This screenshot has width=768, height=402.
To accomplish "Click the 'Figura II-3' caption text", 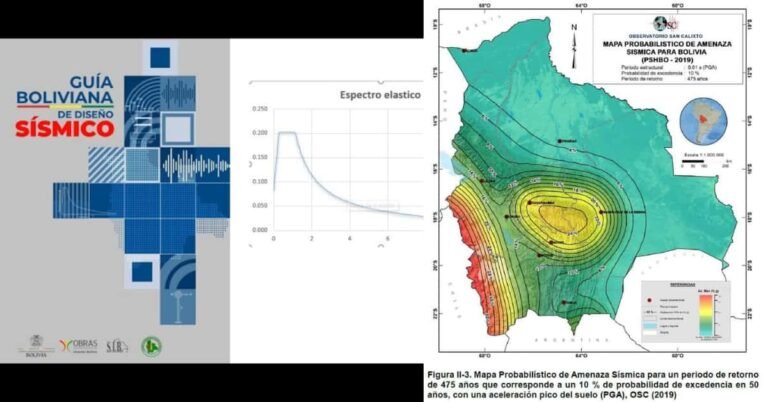I will (x=462, y=371).
